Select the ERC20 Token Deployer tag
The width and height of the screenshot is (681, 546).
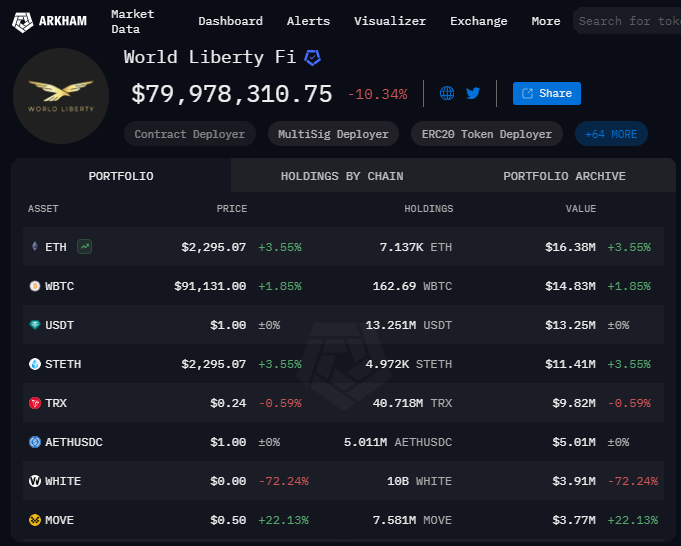(x=486, y=134)
